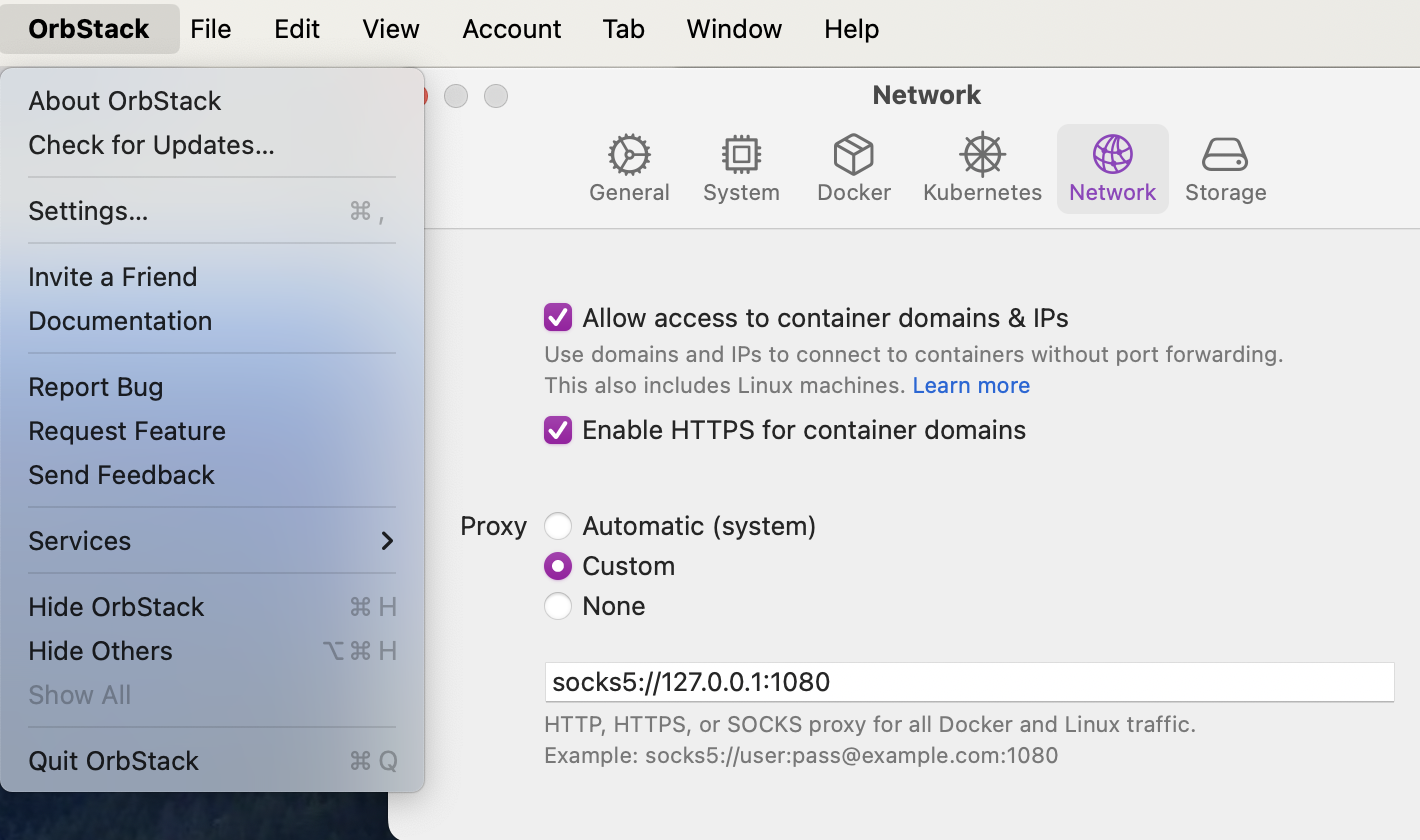
Task: Follow the Learn more link
Action: [x=971, y=385]
